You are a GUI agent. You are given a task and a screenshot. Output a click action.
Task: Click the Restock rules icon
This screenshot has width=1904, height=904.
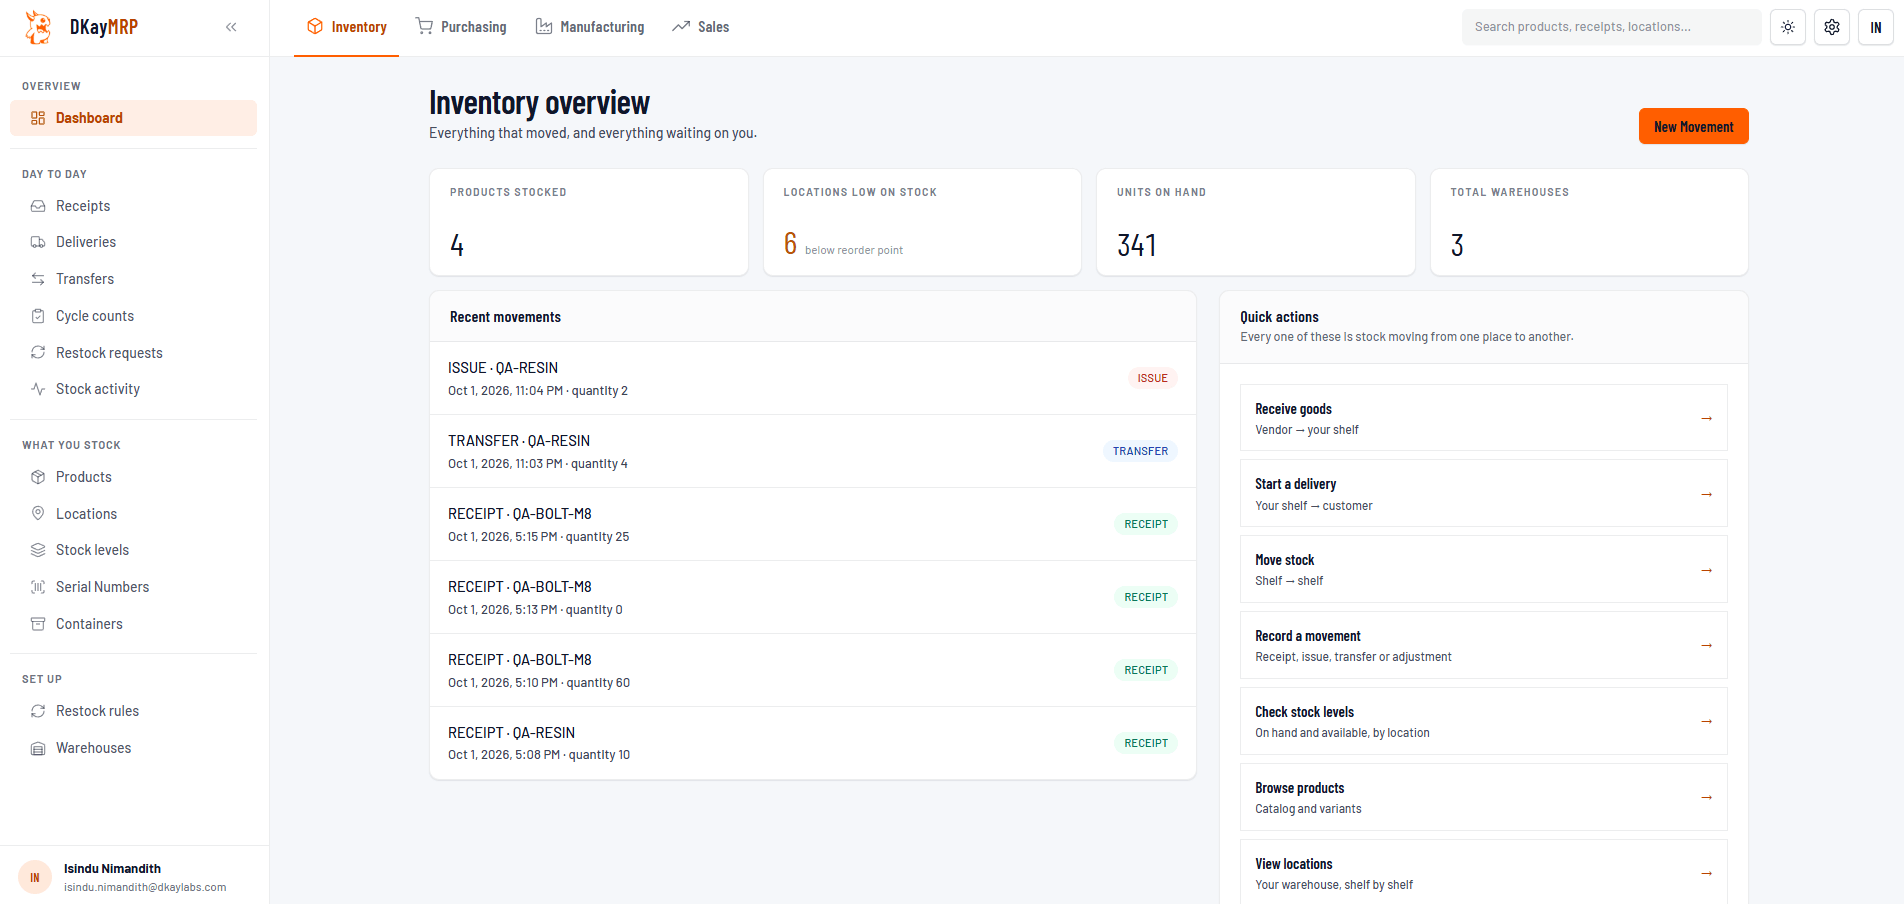pyautogui.click(x=38, y=711)
